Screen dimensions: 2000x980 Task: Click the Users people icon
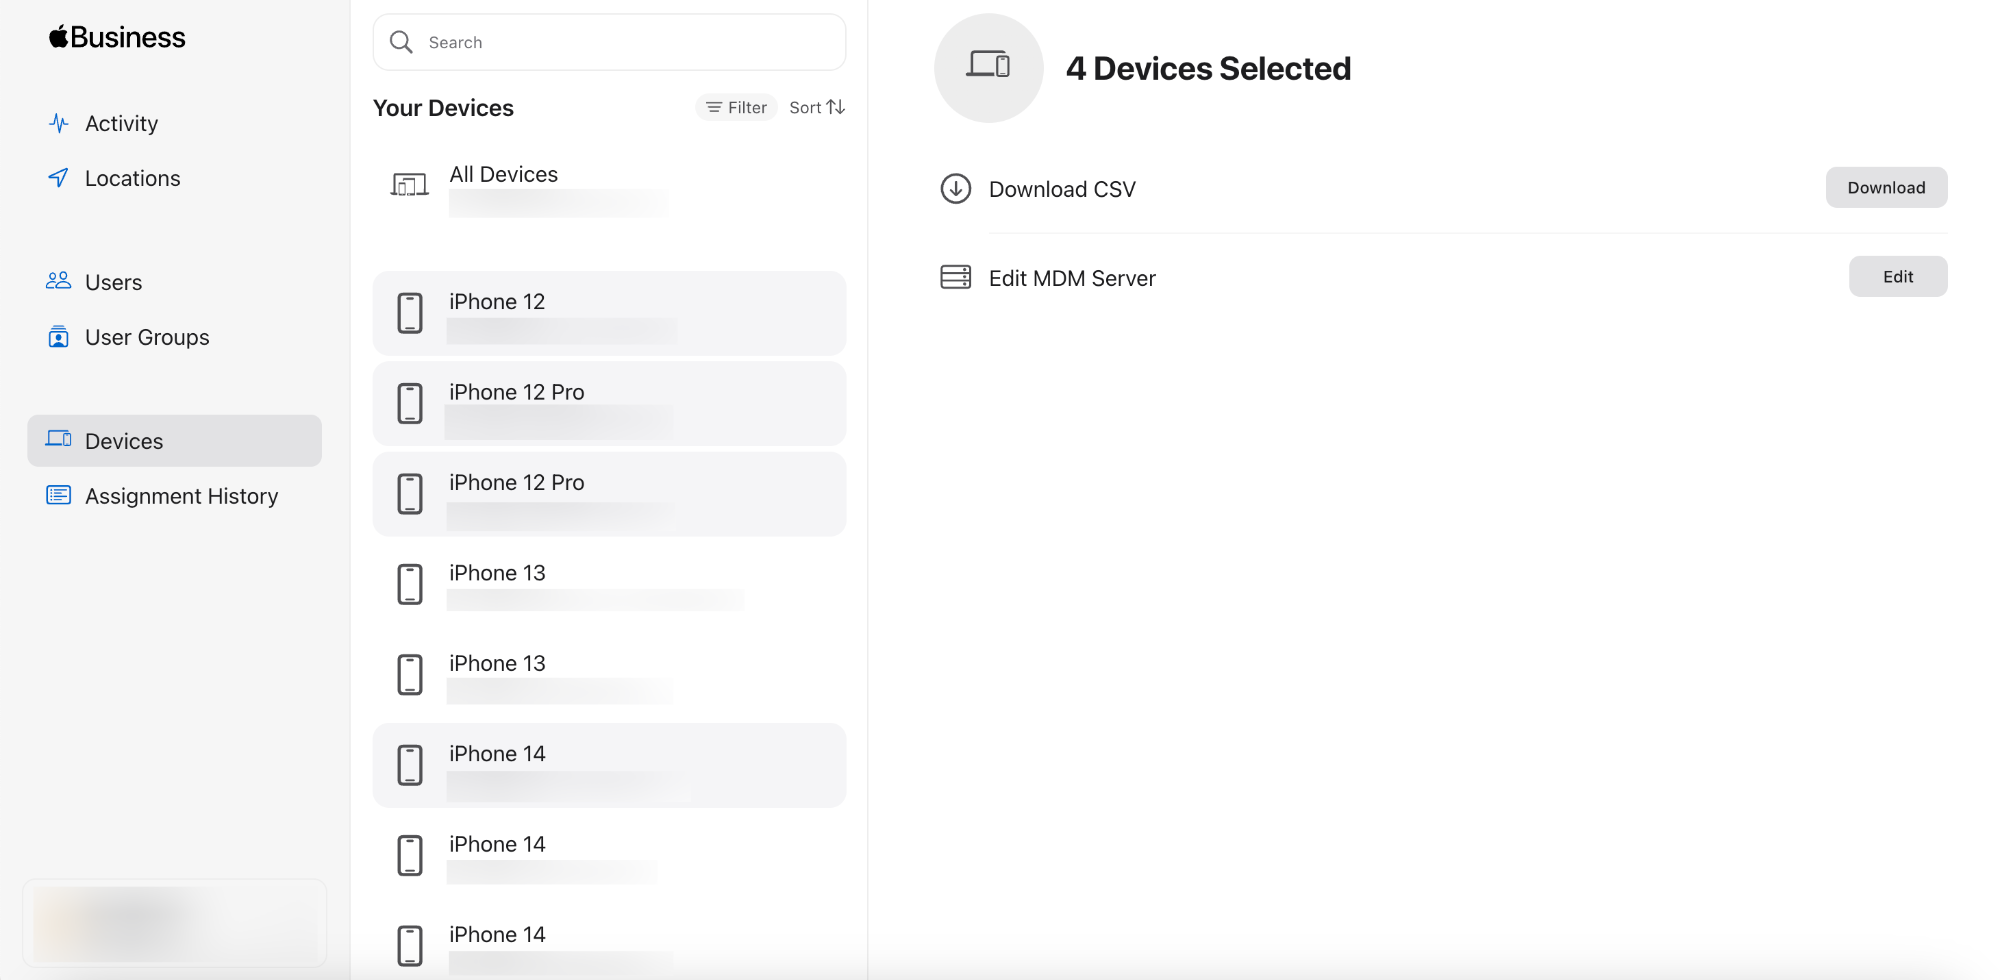coord(59,281)
